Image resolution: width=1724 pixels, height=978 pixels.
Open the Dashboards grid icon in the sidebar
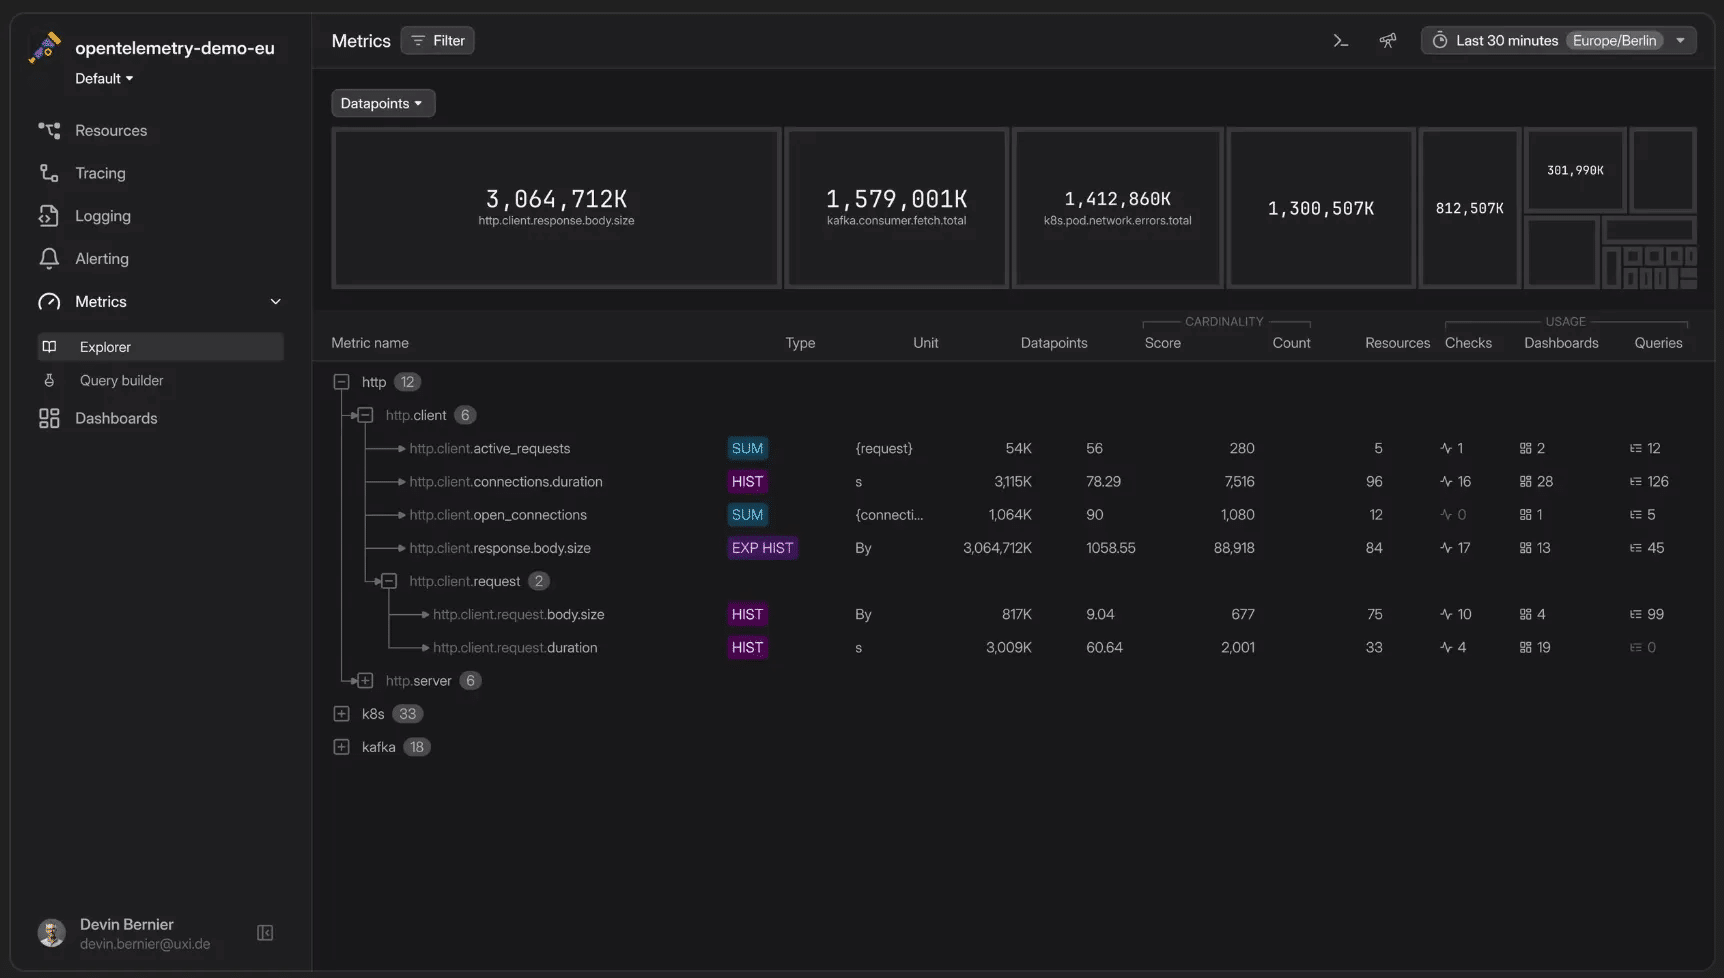pos(50,418)
